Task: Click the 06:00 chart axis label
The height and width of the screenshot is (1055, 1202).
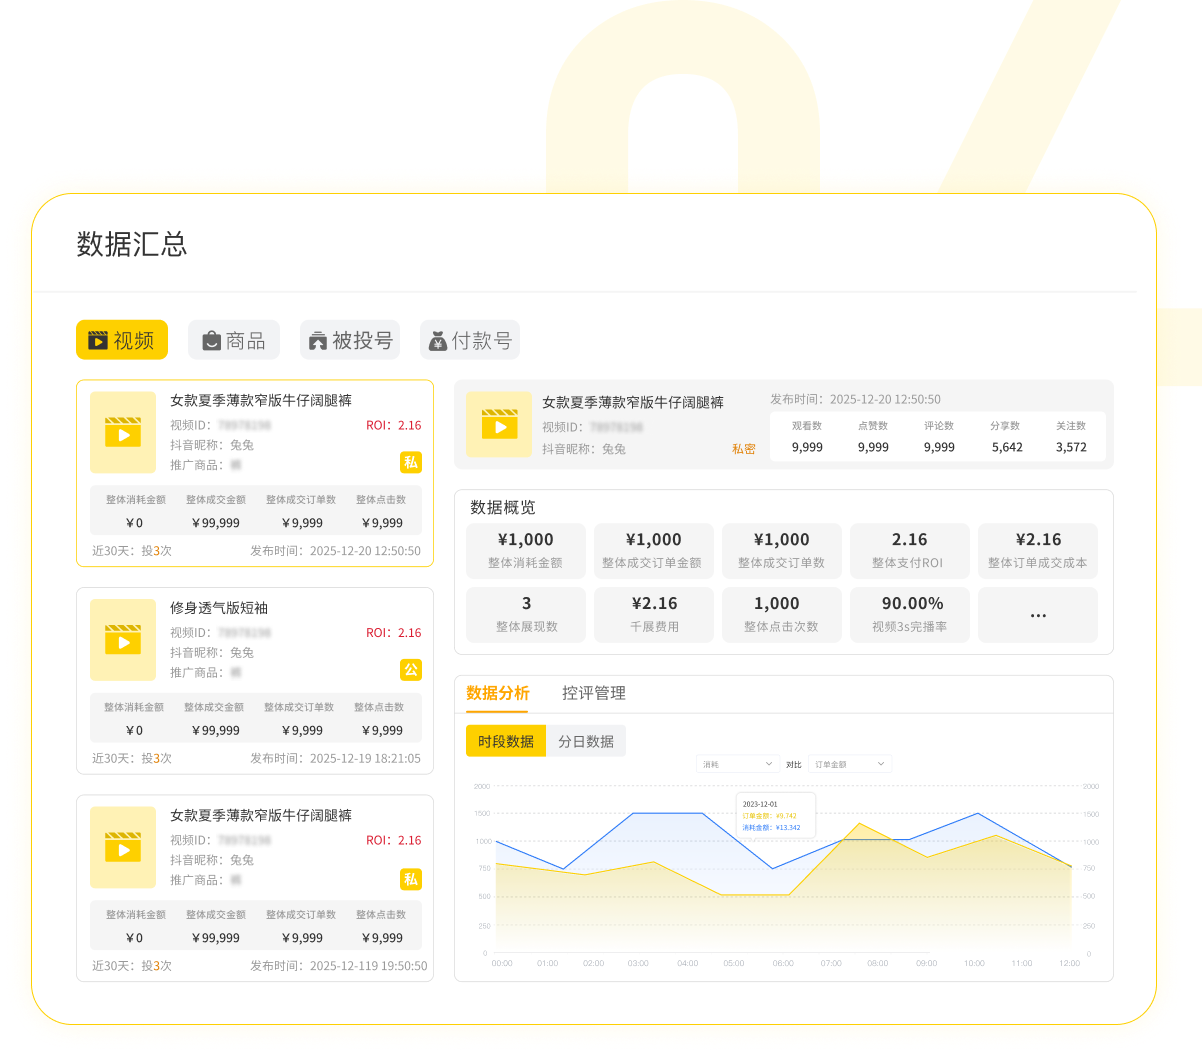Action: click(x=783, y=963)
